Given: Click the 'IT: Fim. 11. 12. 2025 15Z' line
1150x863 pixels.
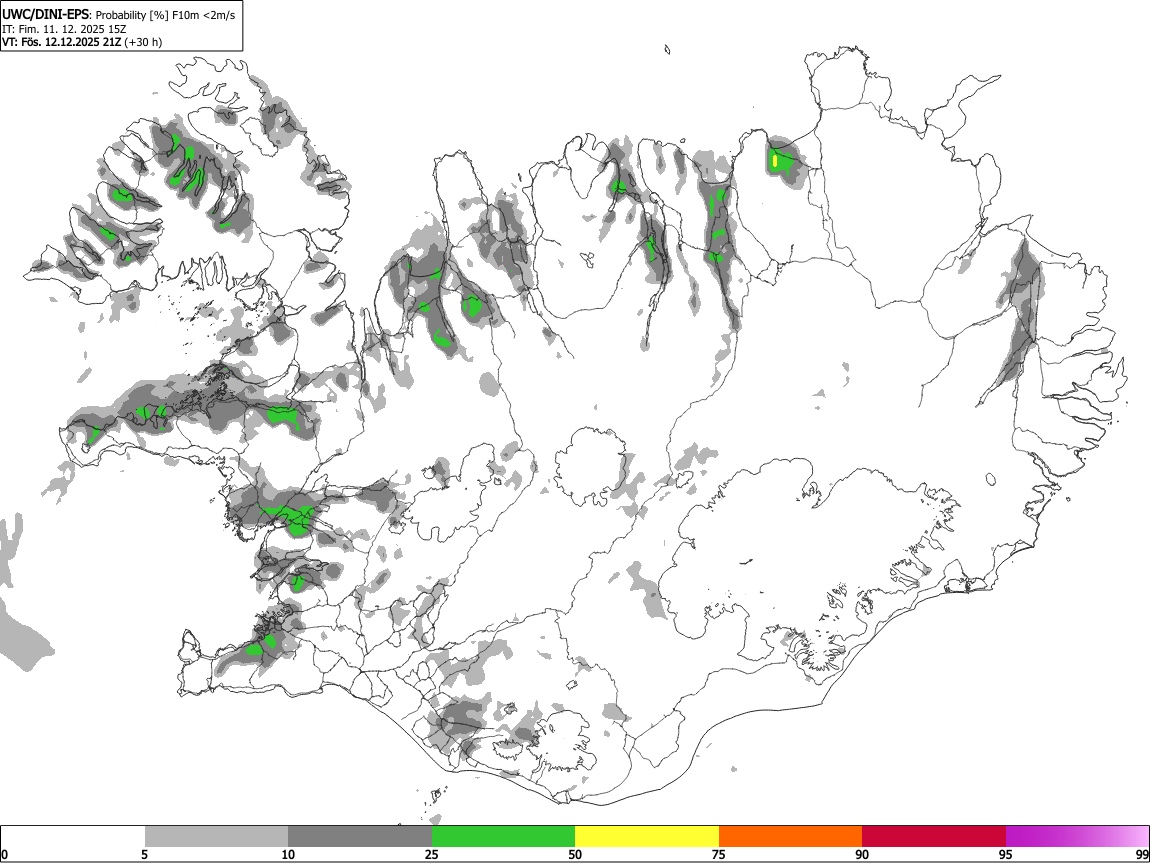Looking at the screenshot, I should pyautogui.click(x=64, y=29).
